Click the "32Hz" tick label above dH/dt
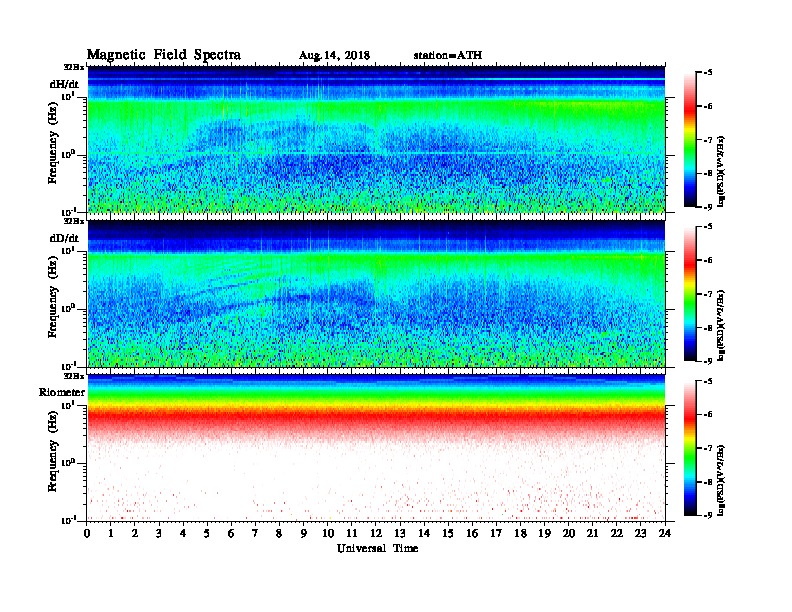This screenshot has width=792, height=612. pos(74,67)
